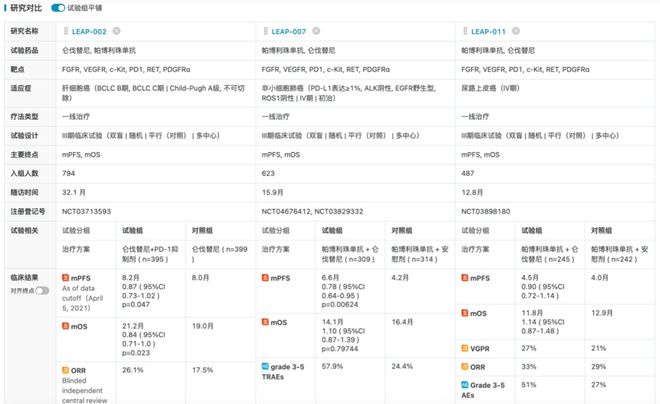Remove LEAP-011 column with its close icon
Screen dimensions: 660x404
pyautogui.click(x=516, y=31)
